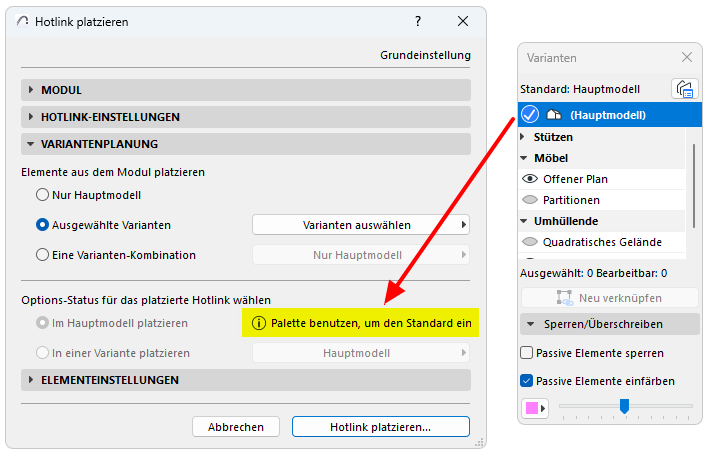The width and height of the screenshot is (709, 455).
Task: Expand the Stützen group in the variants list
Action: point(524,137)
